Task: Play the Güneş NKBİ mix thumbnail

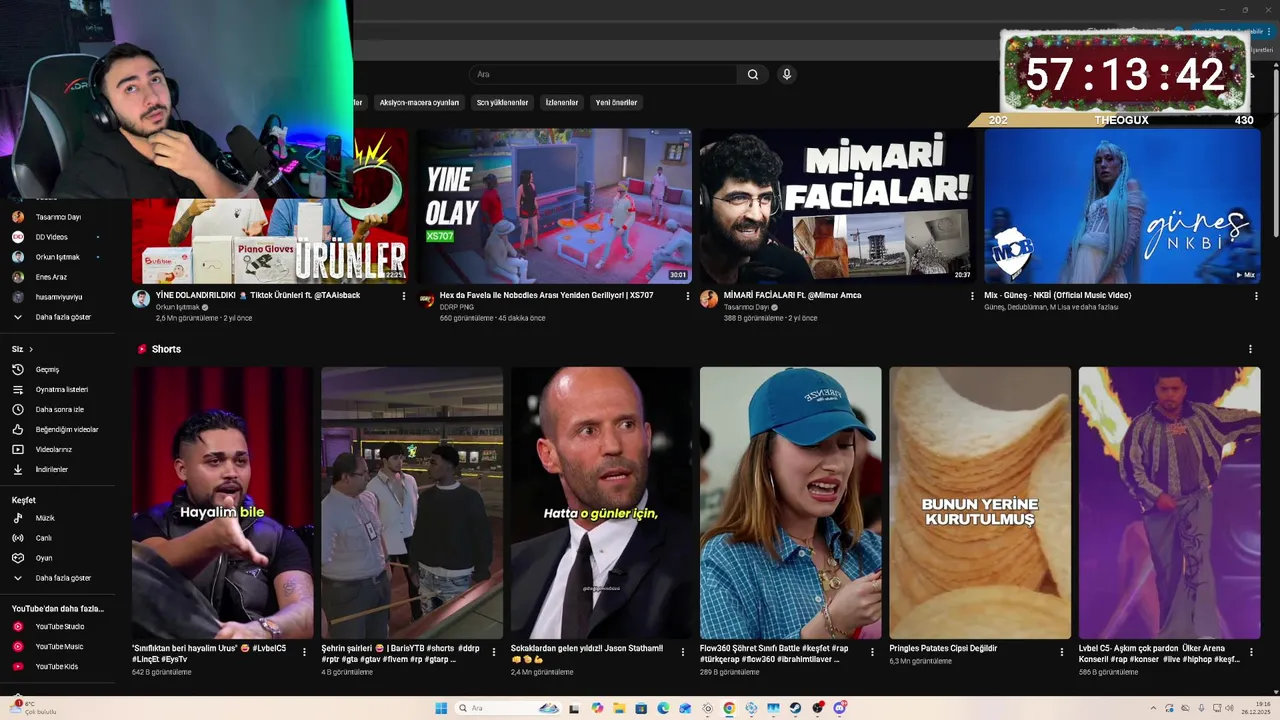Action: (x=1122, y=206)
